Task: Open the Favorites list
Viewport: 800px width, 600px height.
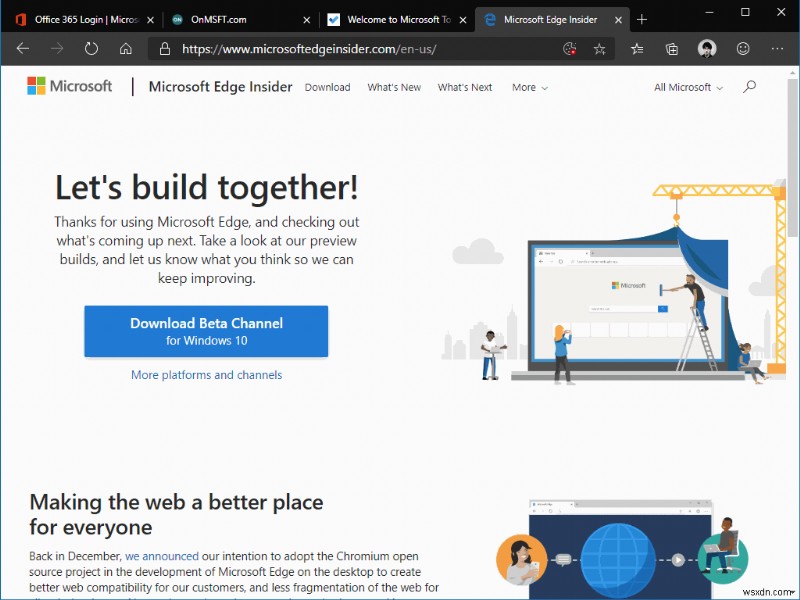Action: click(637, 48)
